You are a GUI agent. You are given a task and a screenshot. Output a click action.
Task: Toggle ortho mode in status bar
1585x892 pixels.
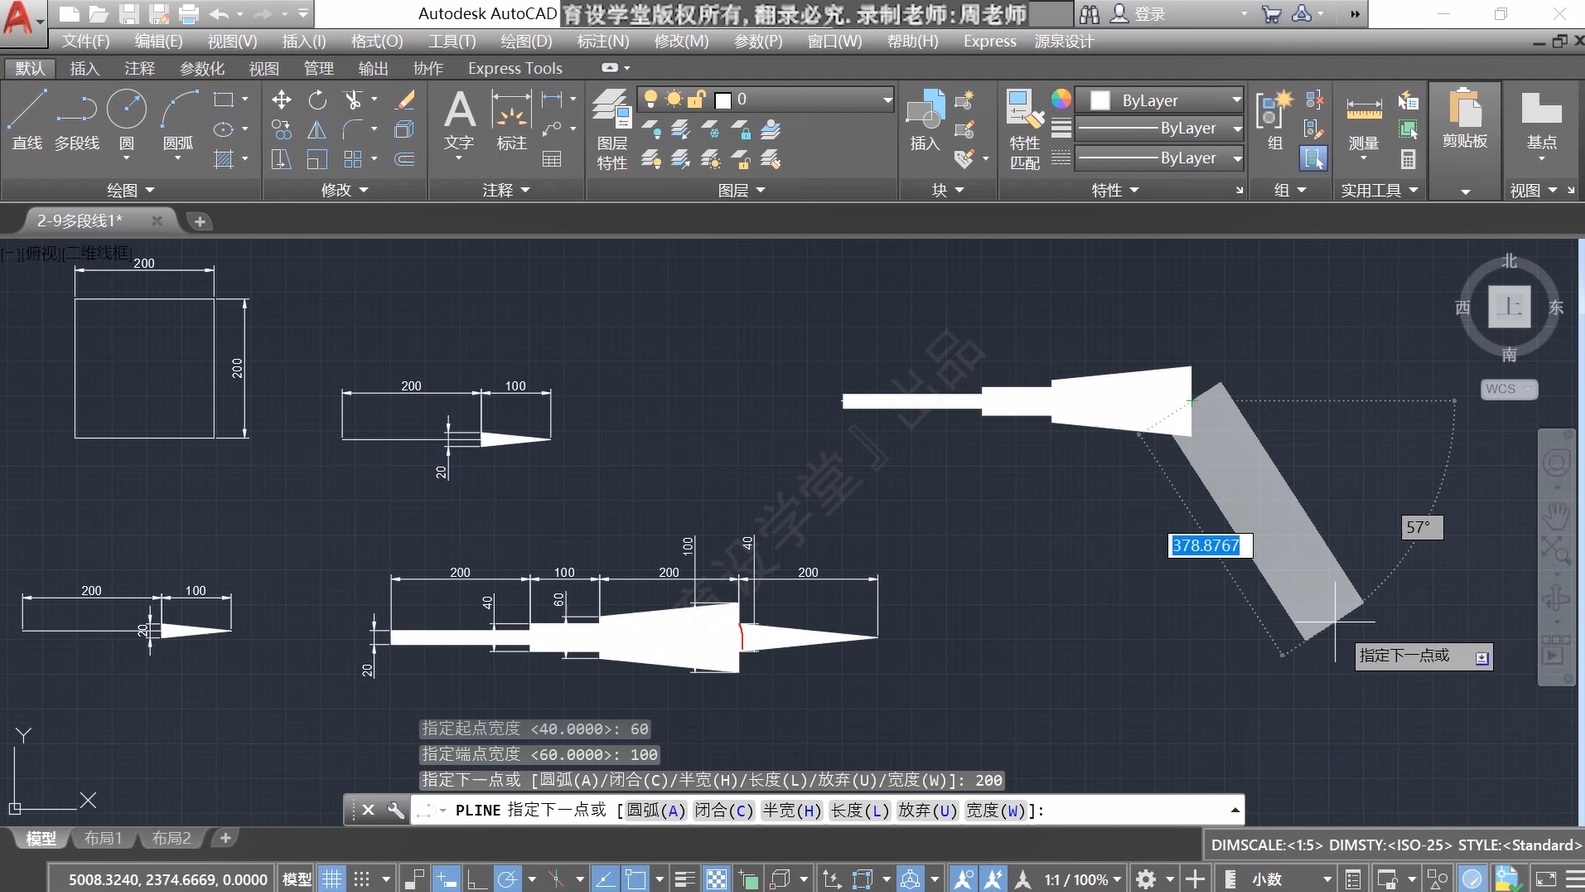(477, 879)
